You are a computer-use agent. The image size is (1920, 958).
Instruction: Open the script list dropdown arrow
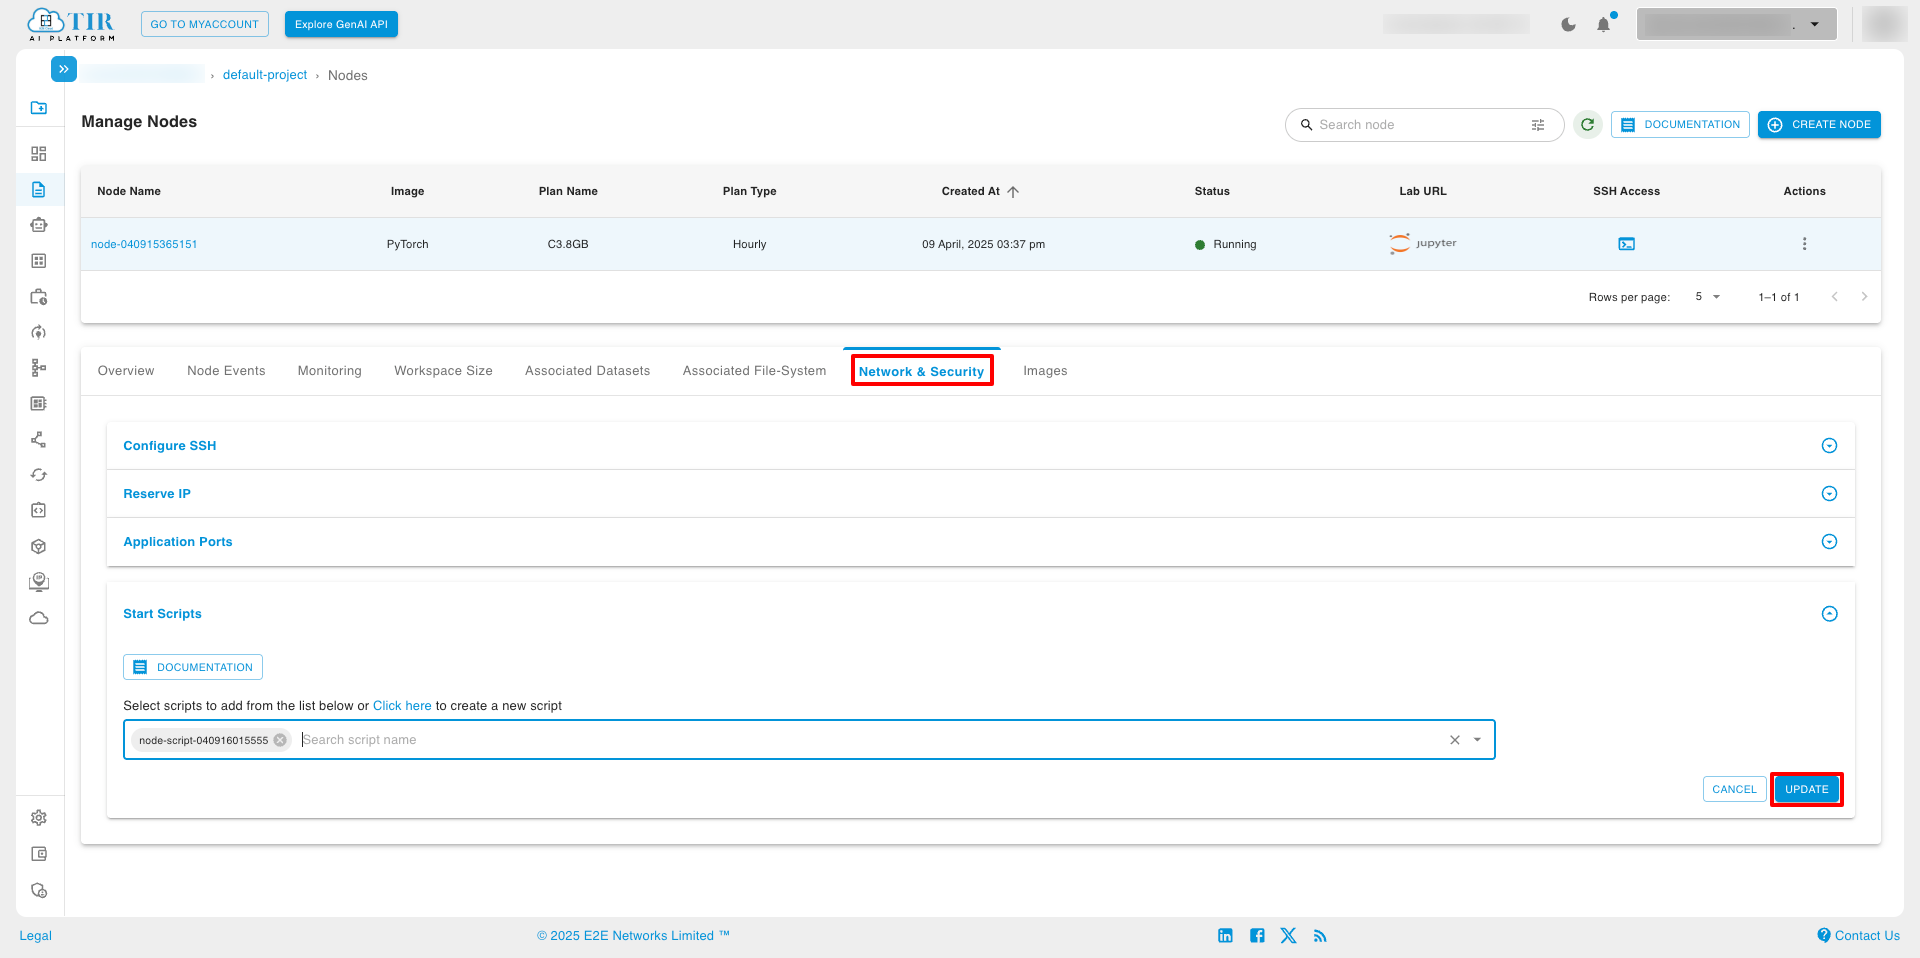[1477, 740]
